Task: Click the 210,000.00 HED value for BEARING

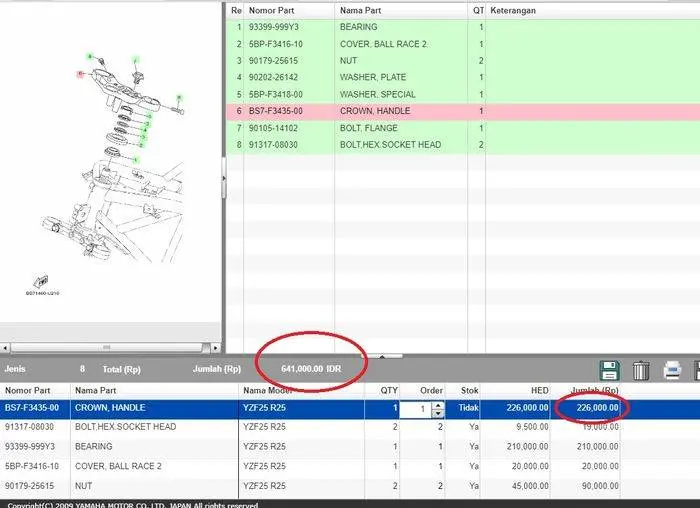Action: [527, 447]
